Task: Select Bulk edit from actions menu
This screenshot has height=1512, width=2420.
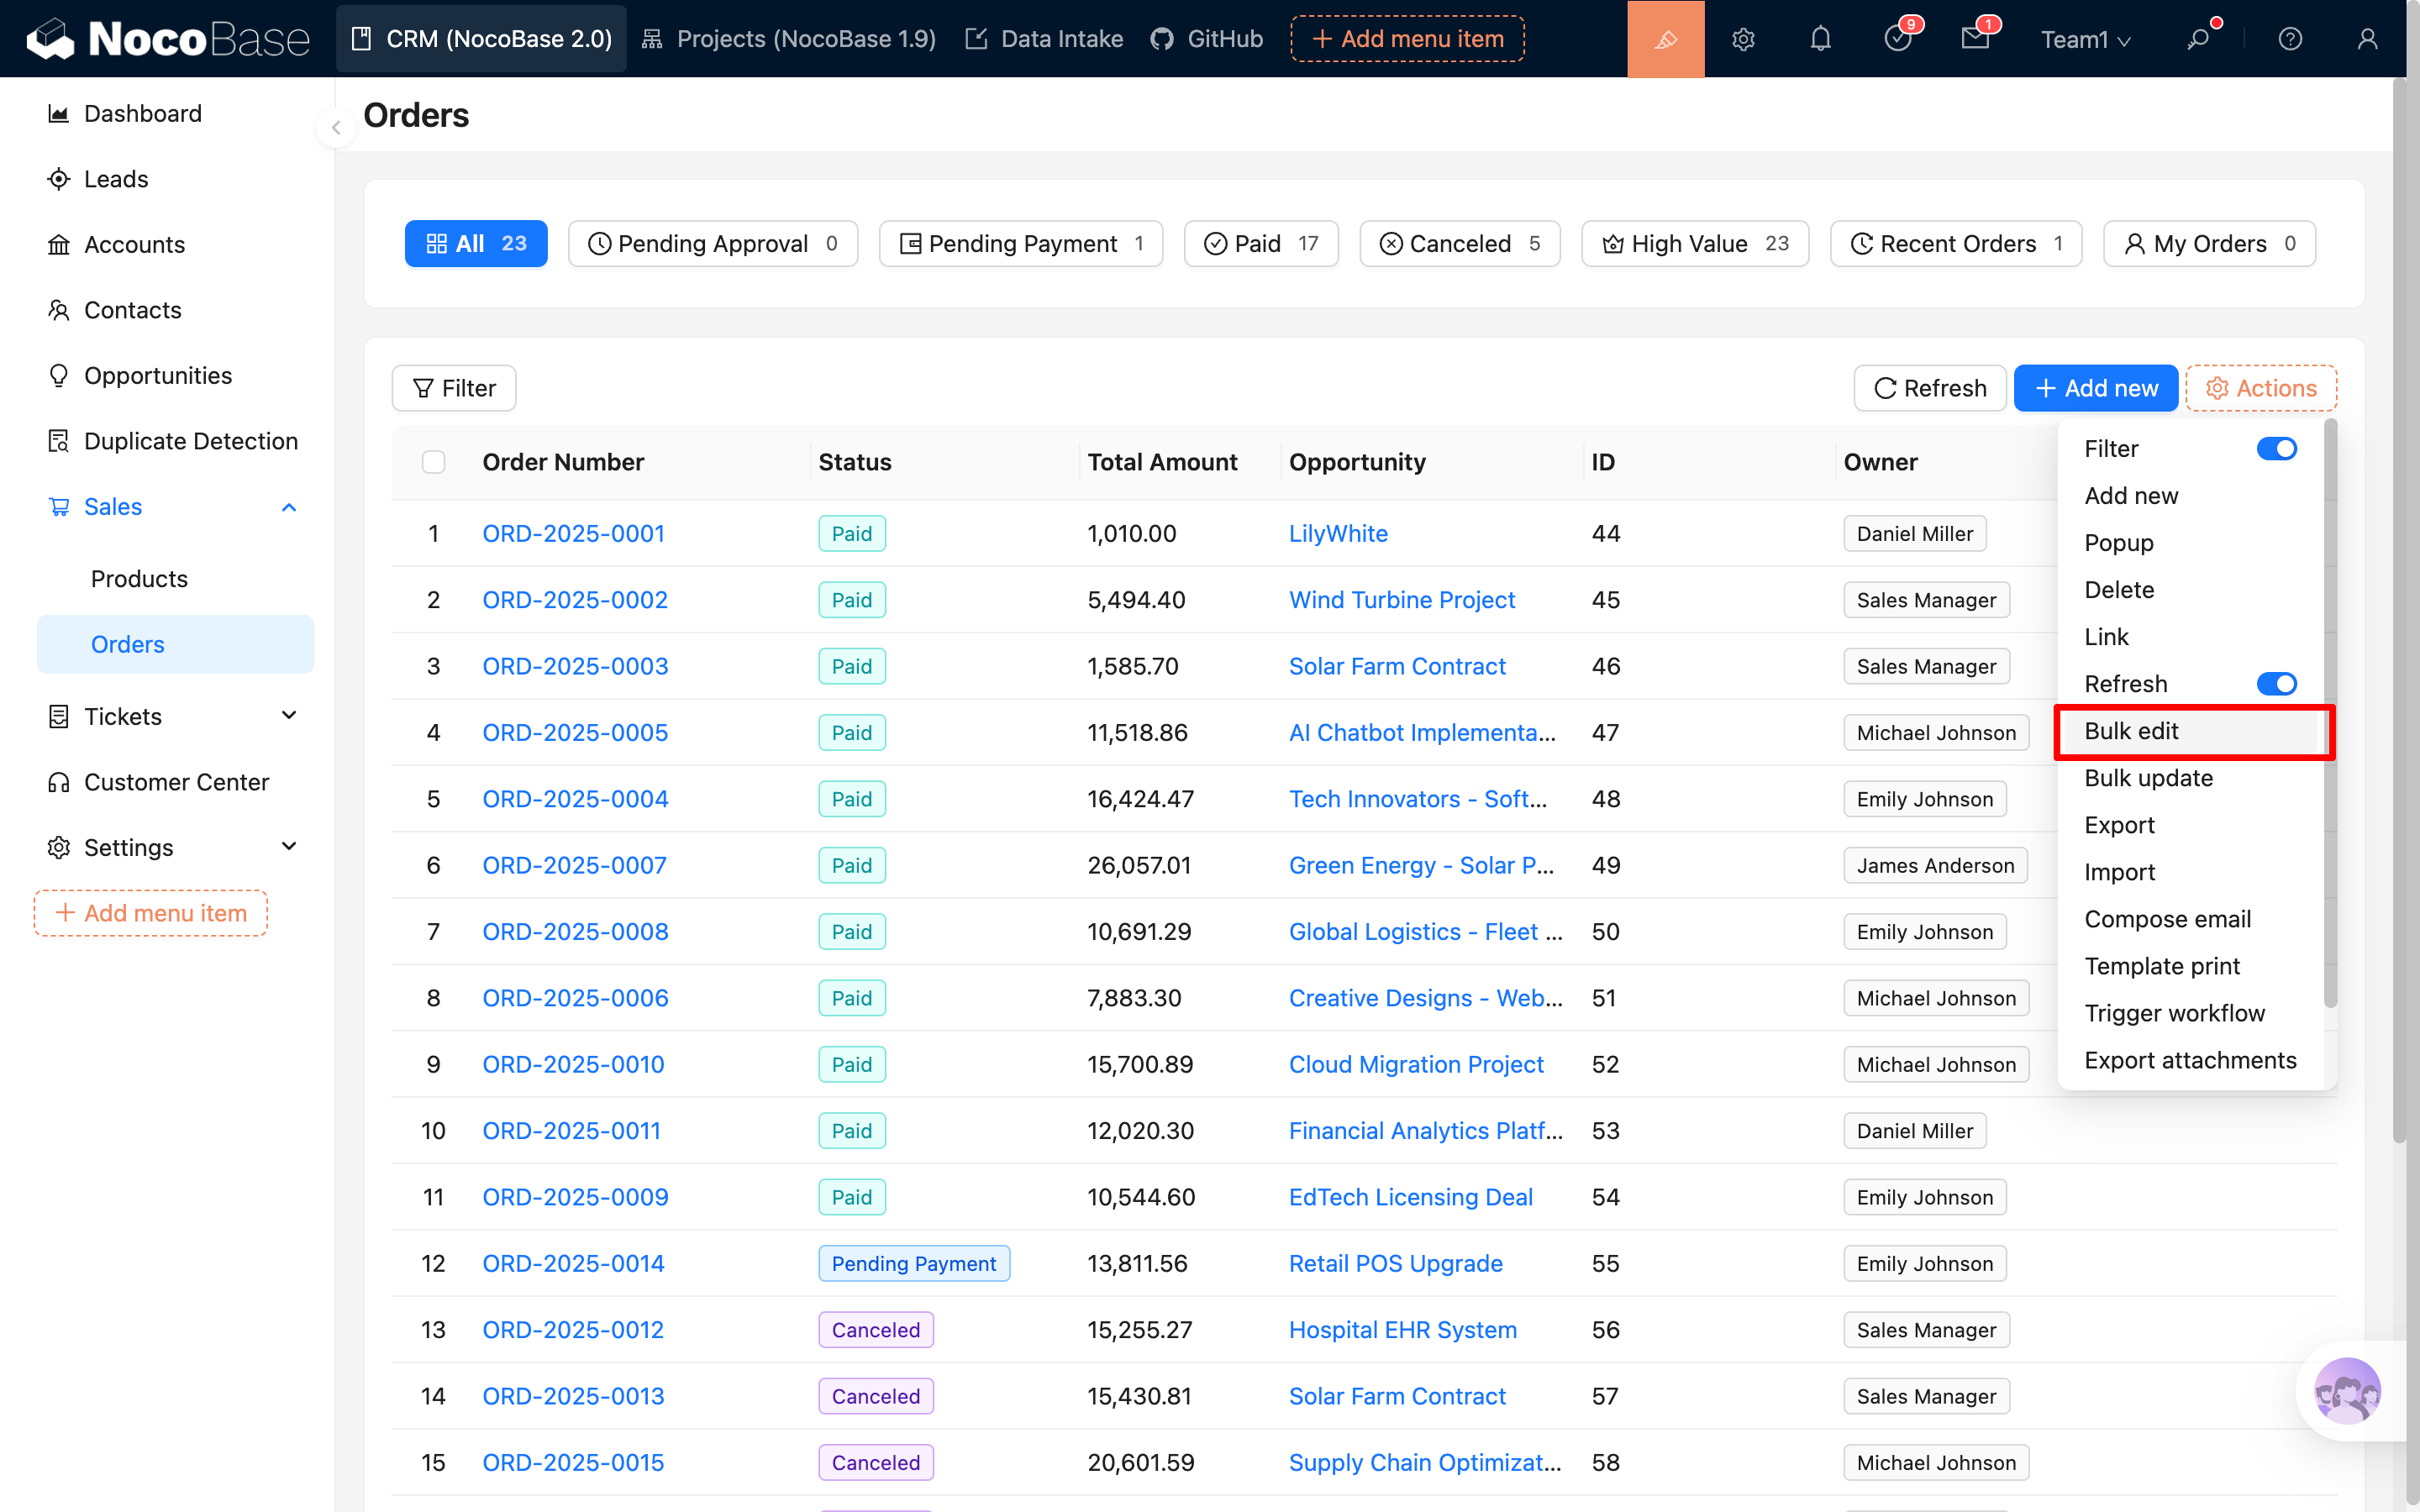Action: 2131,731
